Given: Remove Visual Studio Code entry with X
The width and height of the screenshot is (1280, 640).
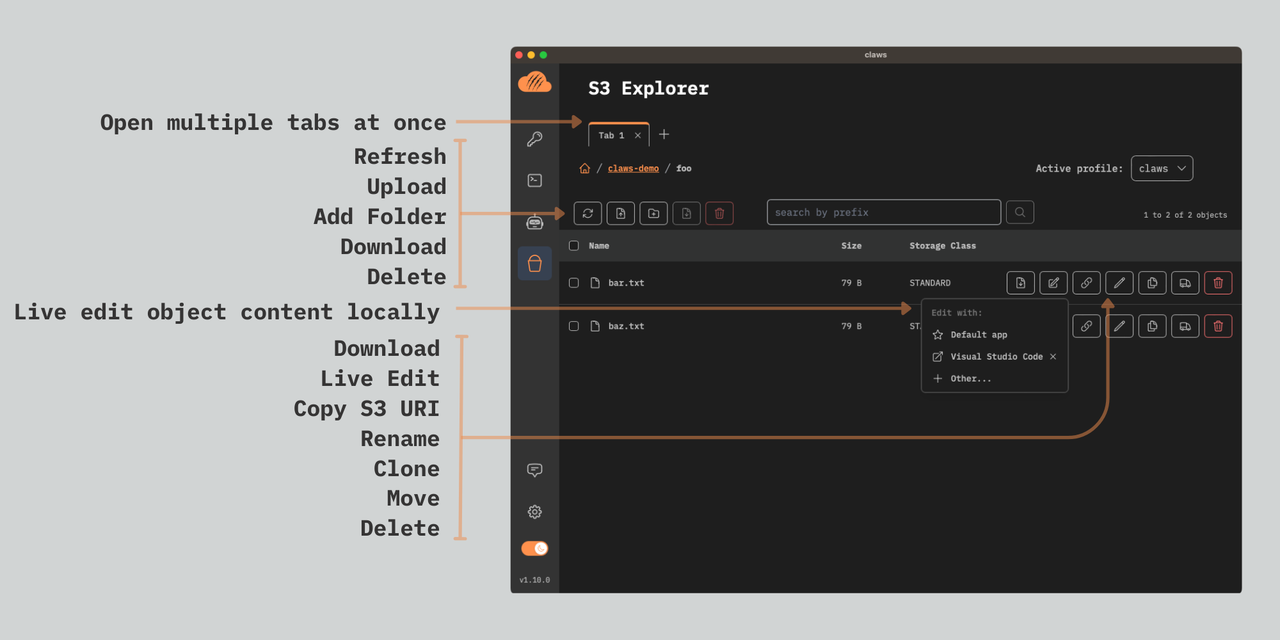Looking at the screenshot, I should click(x=1053, y=357).
